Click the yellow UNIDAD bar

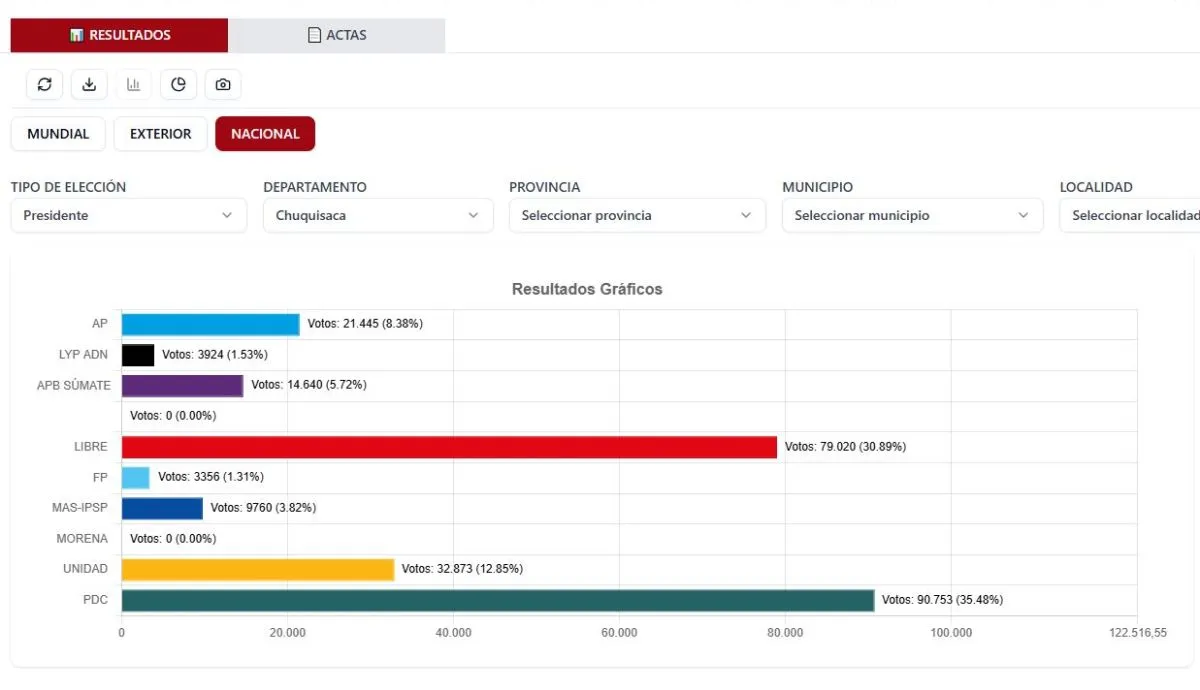click(257, 569)
